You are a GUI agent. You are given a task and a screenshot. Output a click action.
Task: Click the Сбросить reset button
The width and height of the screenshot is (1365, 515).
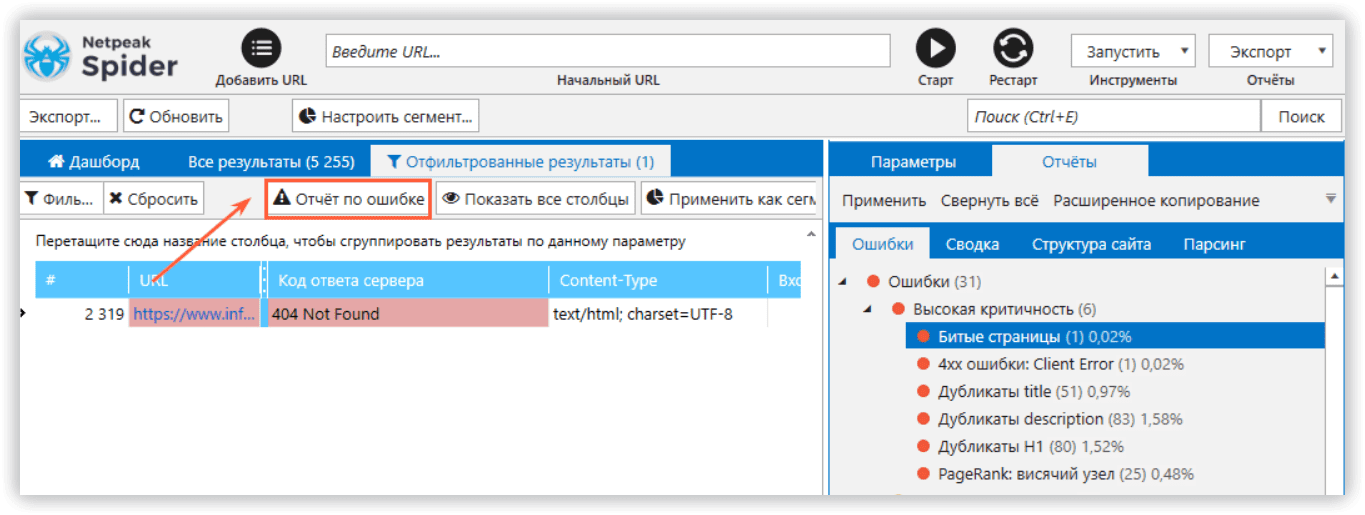click(154, 199)
